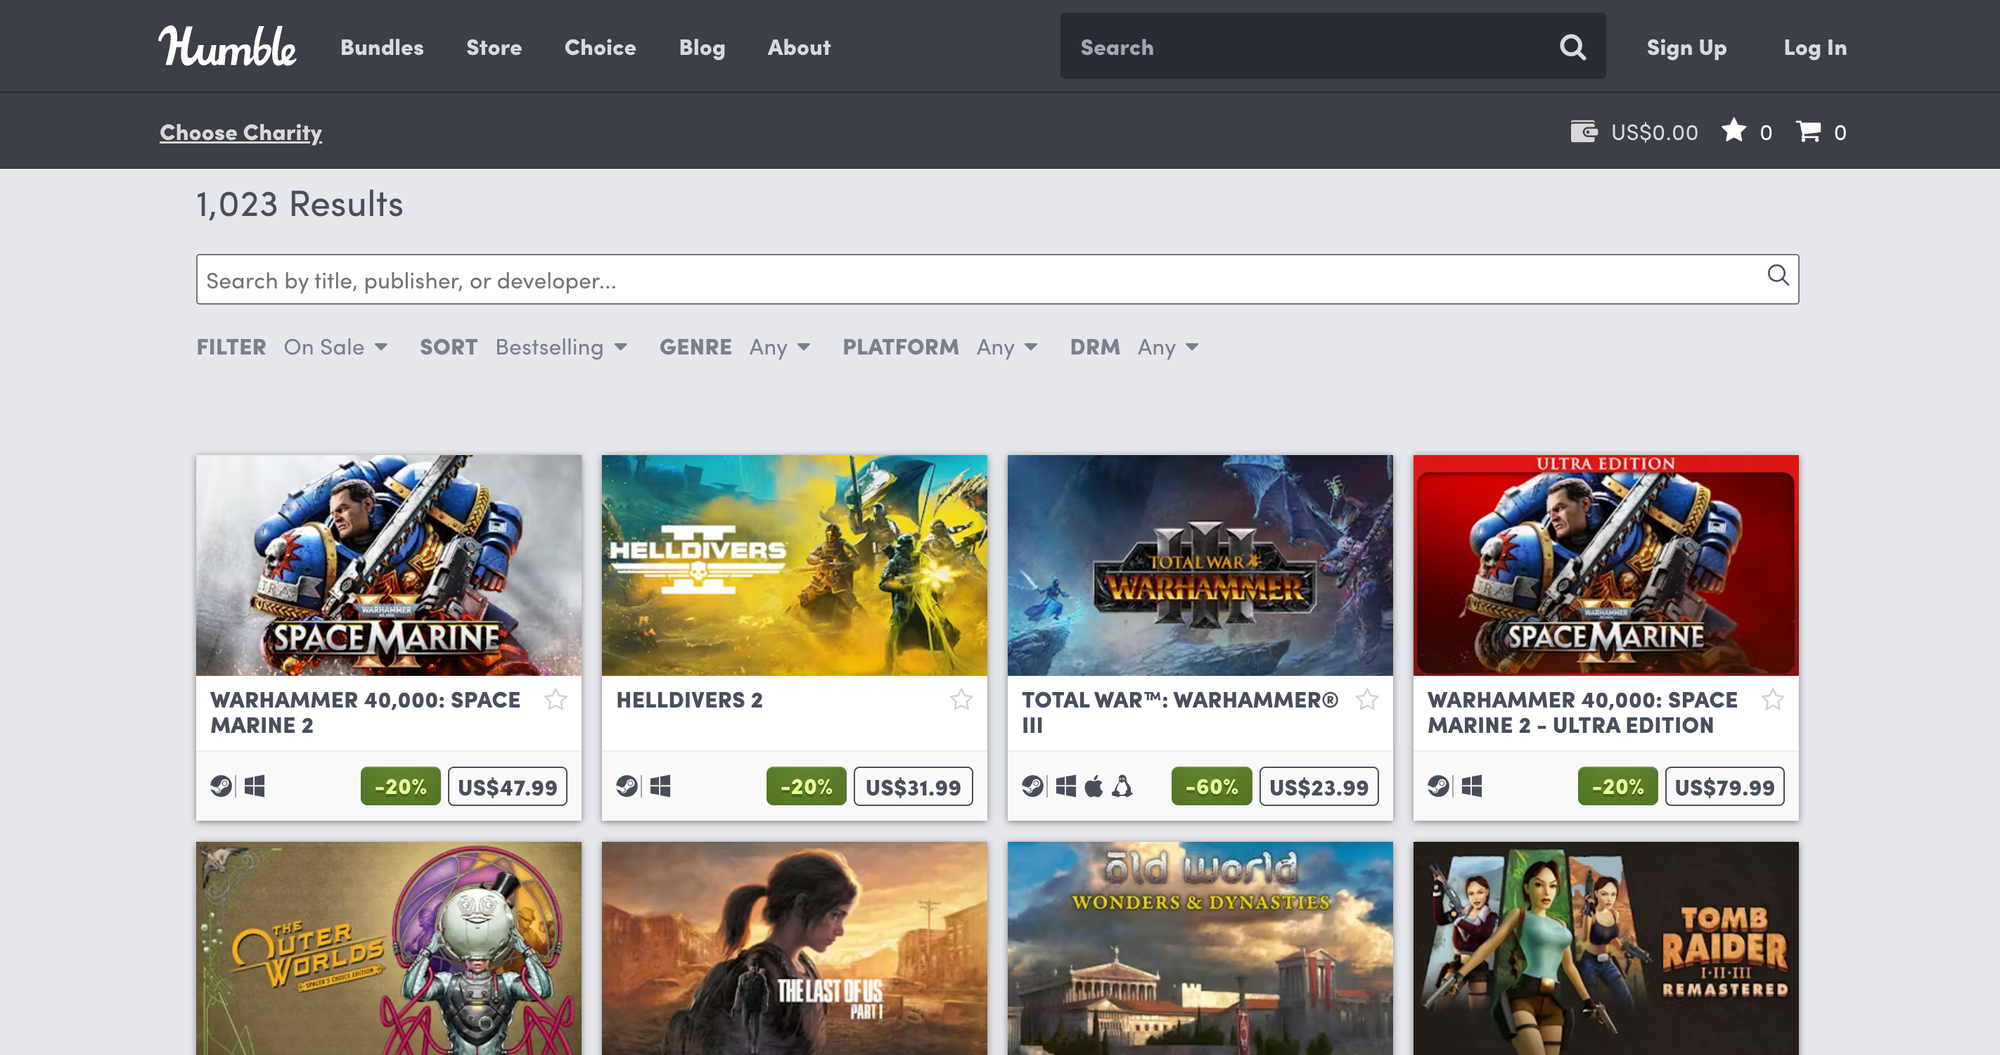Click Apple macOS icon on Total War: Warhammer III card
Viewport: 2000px width, 1055px height.
click(x=1094, y=787)
